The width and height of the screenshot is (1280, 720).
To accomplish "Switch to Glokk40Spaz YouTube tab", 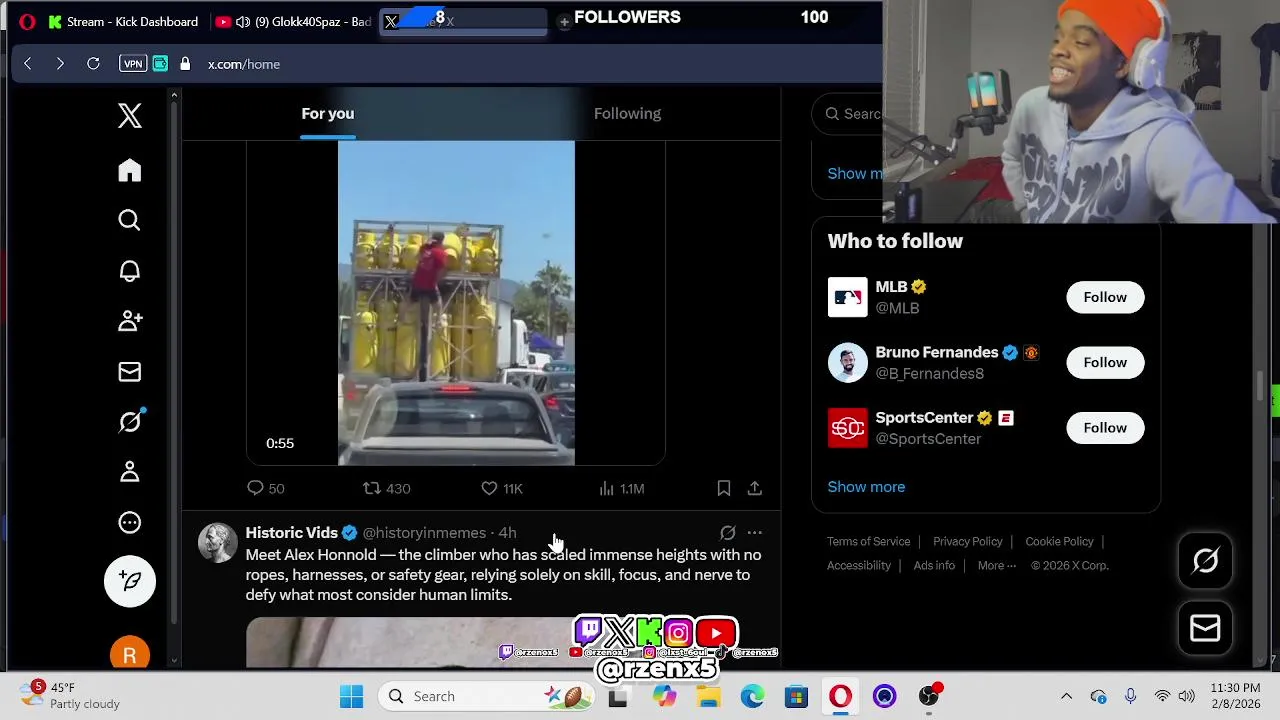I will click(x=294, y=21).
